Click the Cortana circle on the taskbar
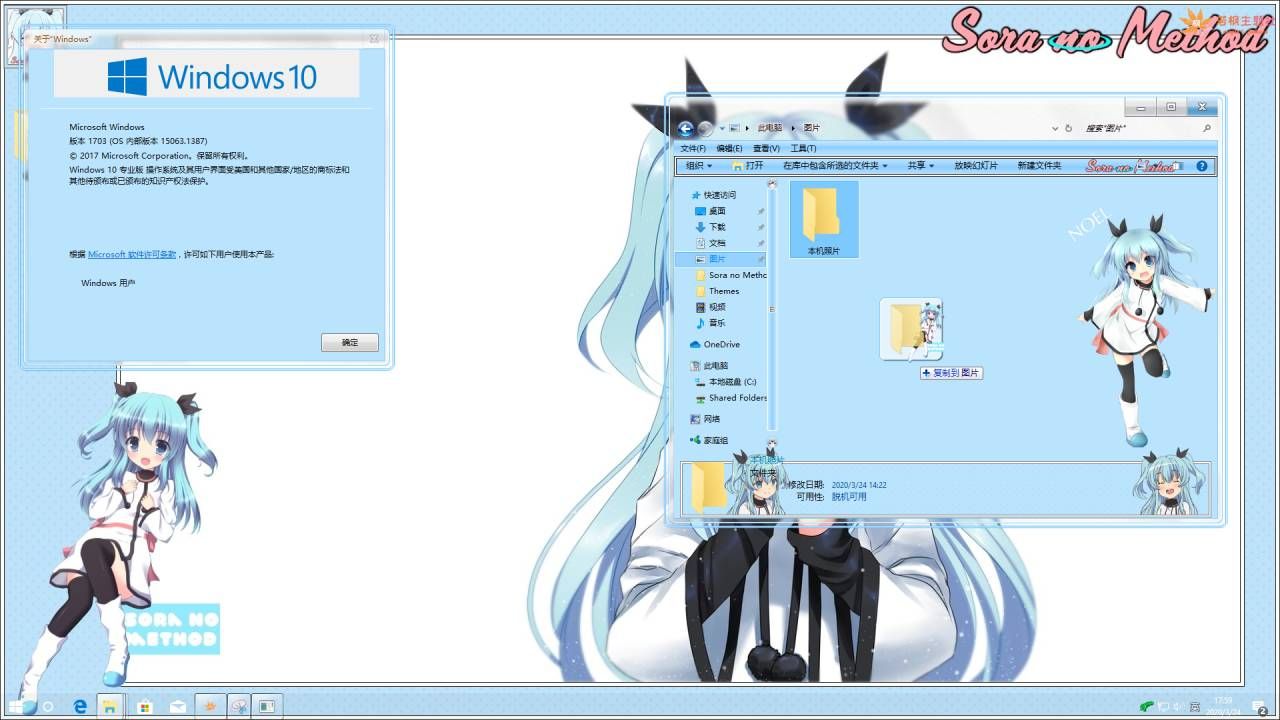Screen dimensions: 1280x720 47,706
